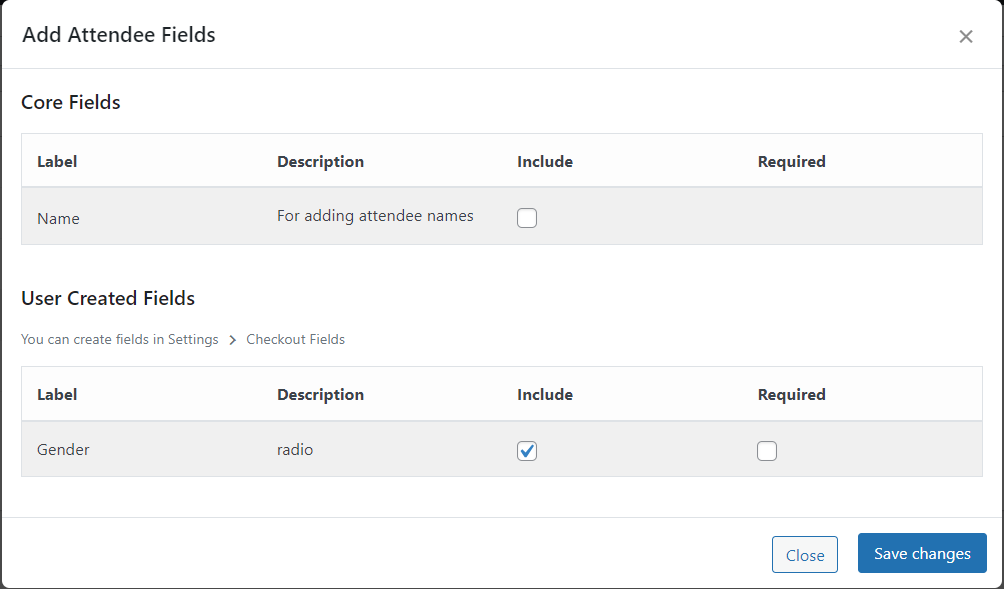Click Include header in User Created Fields table
This screenshot has width=1004, height=589.
coord(544,395)
